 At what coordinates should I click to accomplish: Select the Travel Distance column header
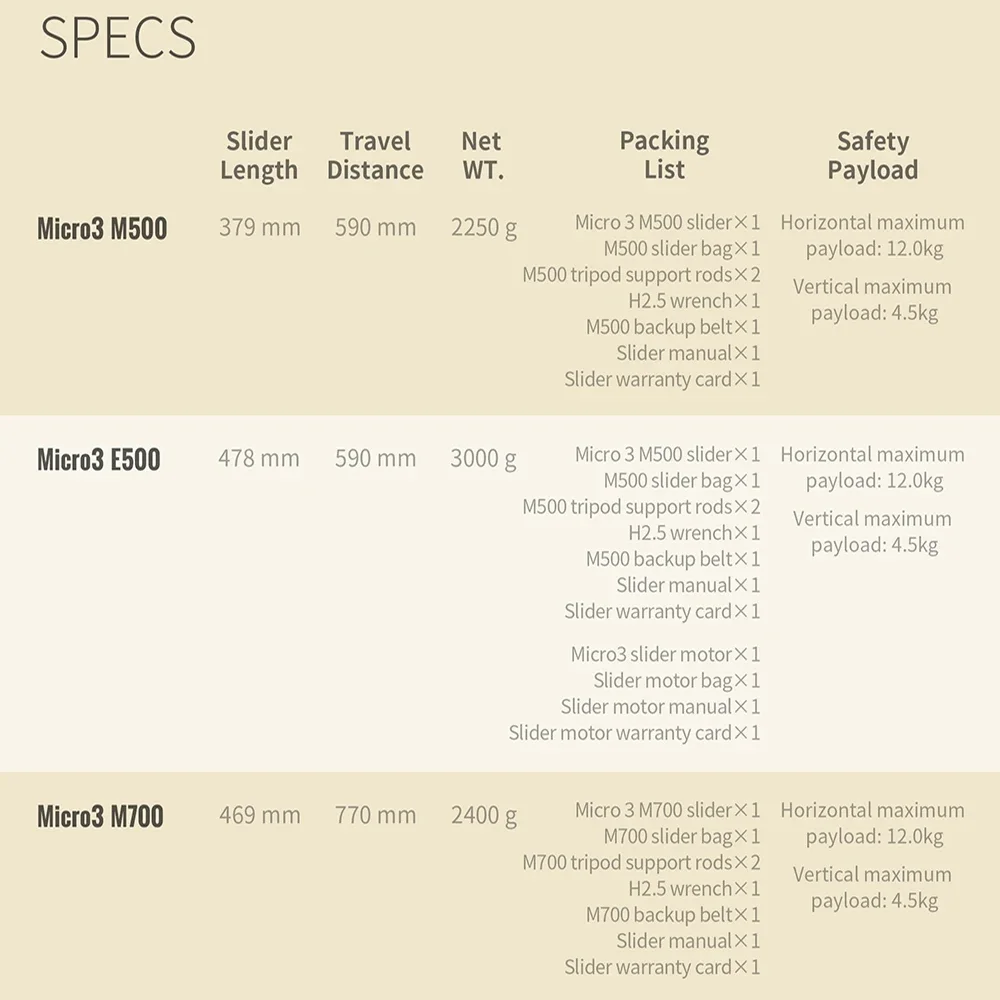coord(375,155)
